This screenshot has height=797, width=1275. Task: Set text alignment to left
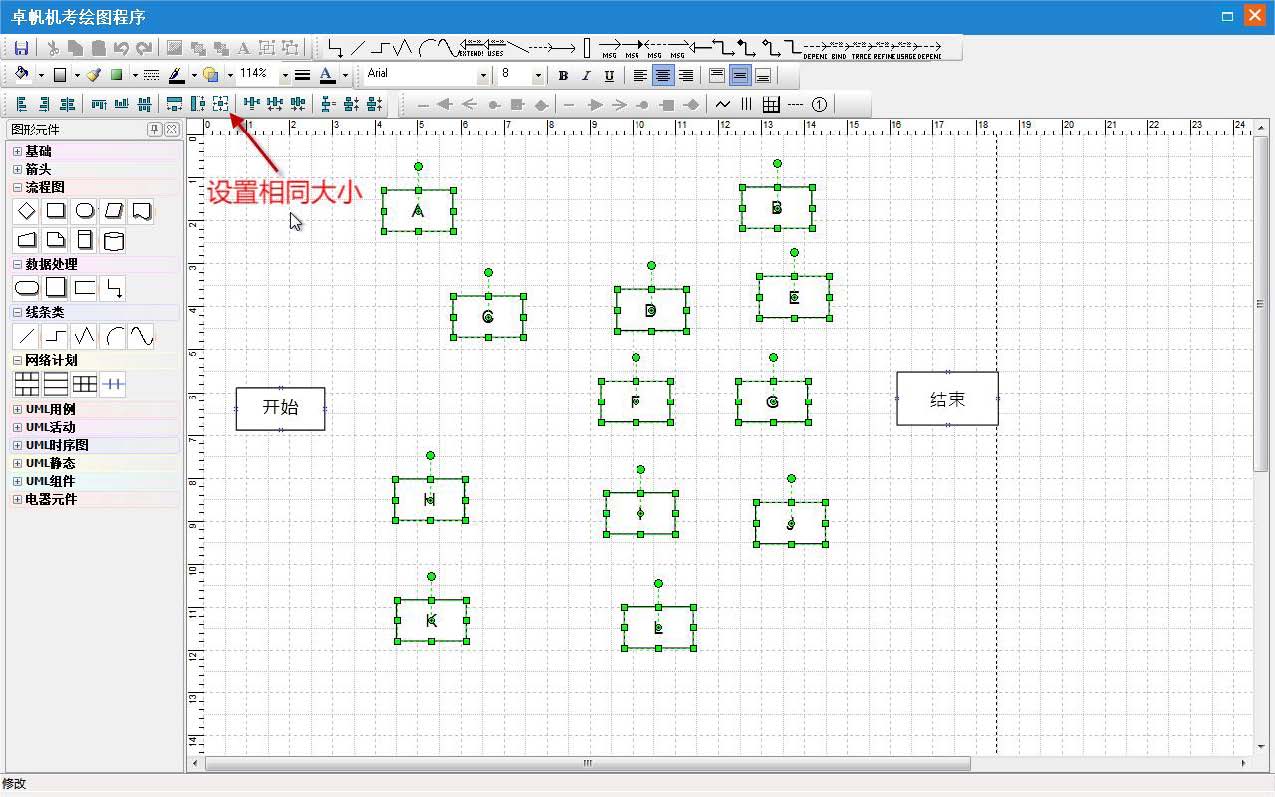pos(640,75)
